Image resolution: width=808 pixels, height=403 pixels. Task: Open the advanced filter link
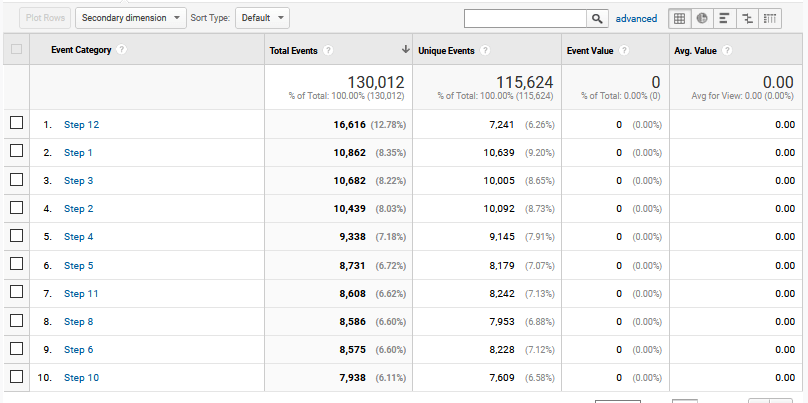[636, 18]
